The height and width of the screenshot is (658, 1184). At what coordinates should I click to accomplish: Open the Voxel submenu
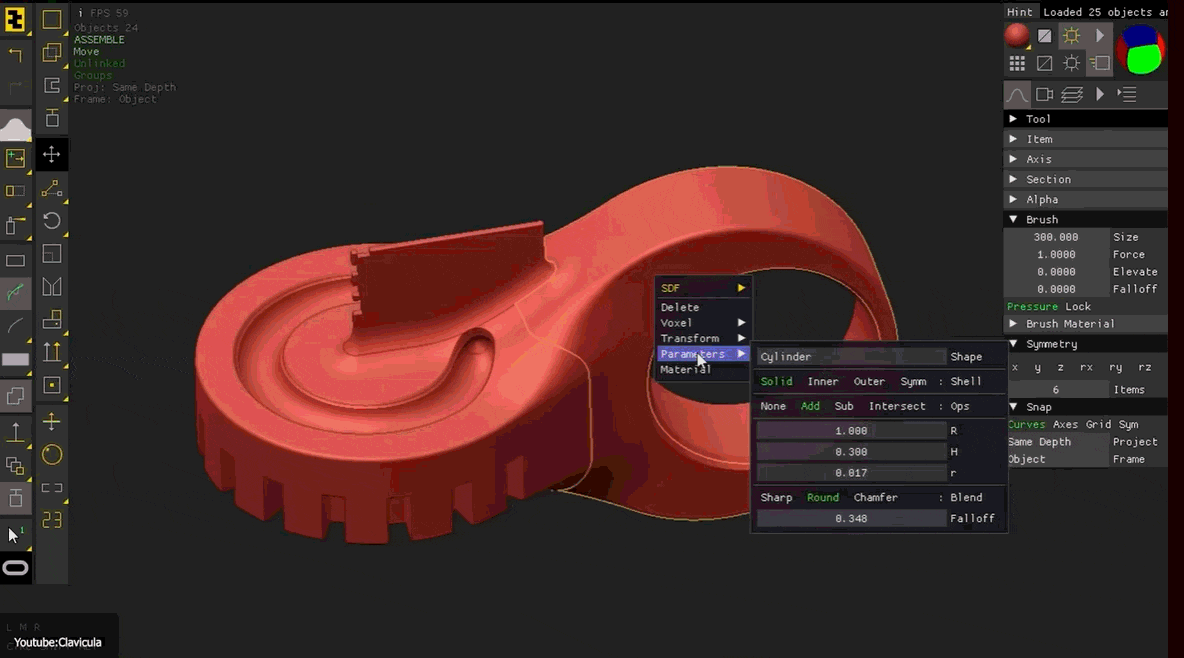(702, 323)
